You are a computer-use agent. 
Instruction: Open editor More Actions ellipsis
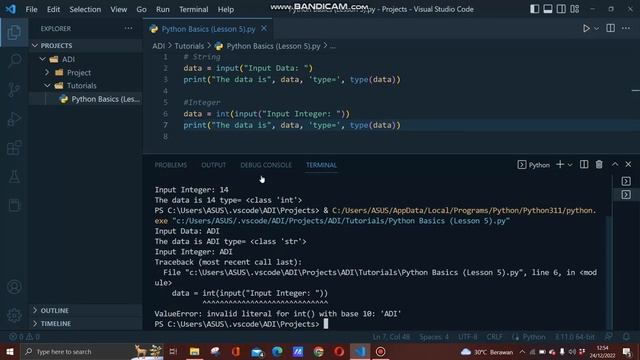click(626, 28)
